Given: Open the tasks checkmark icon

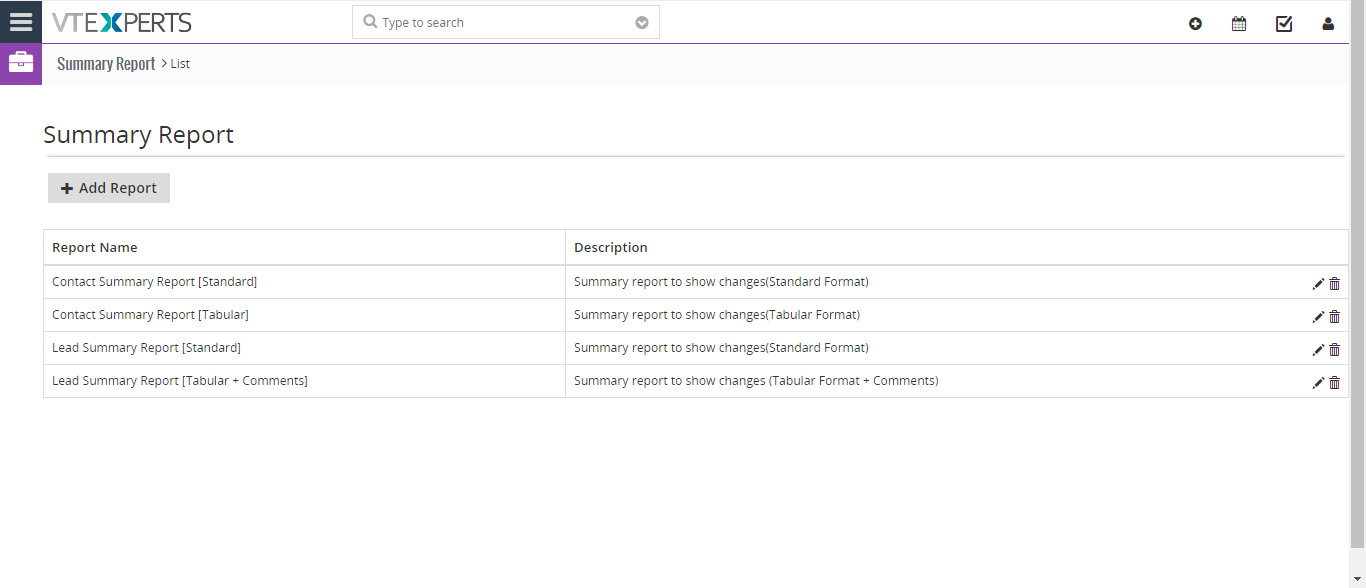Looking at the screenshot, I should pyautogui.click(x=1284, y=24).
